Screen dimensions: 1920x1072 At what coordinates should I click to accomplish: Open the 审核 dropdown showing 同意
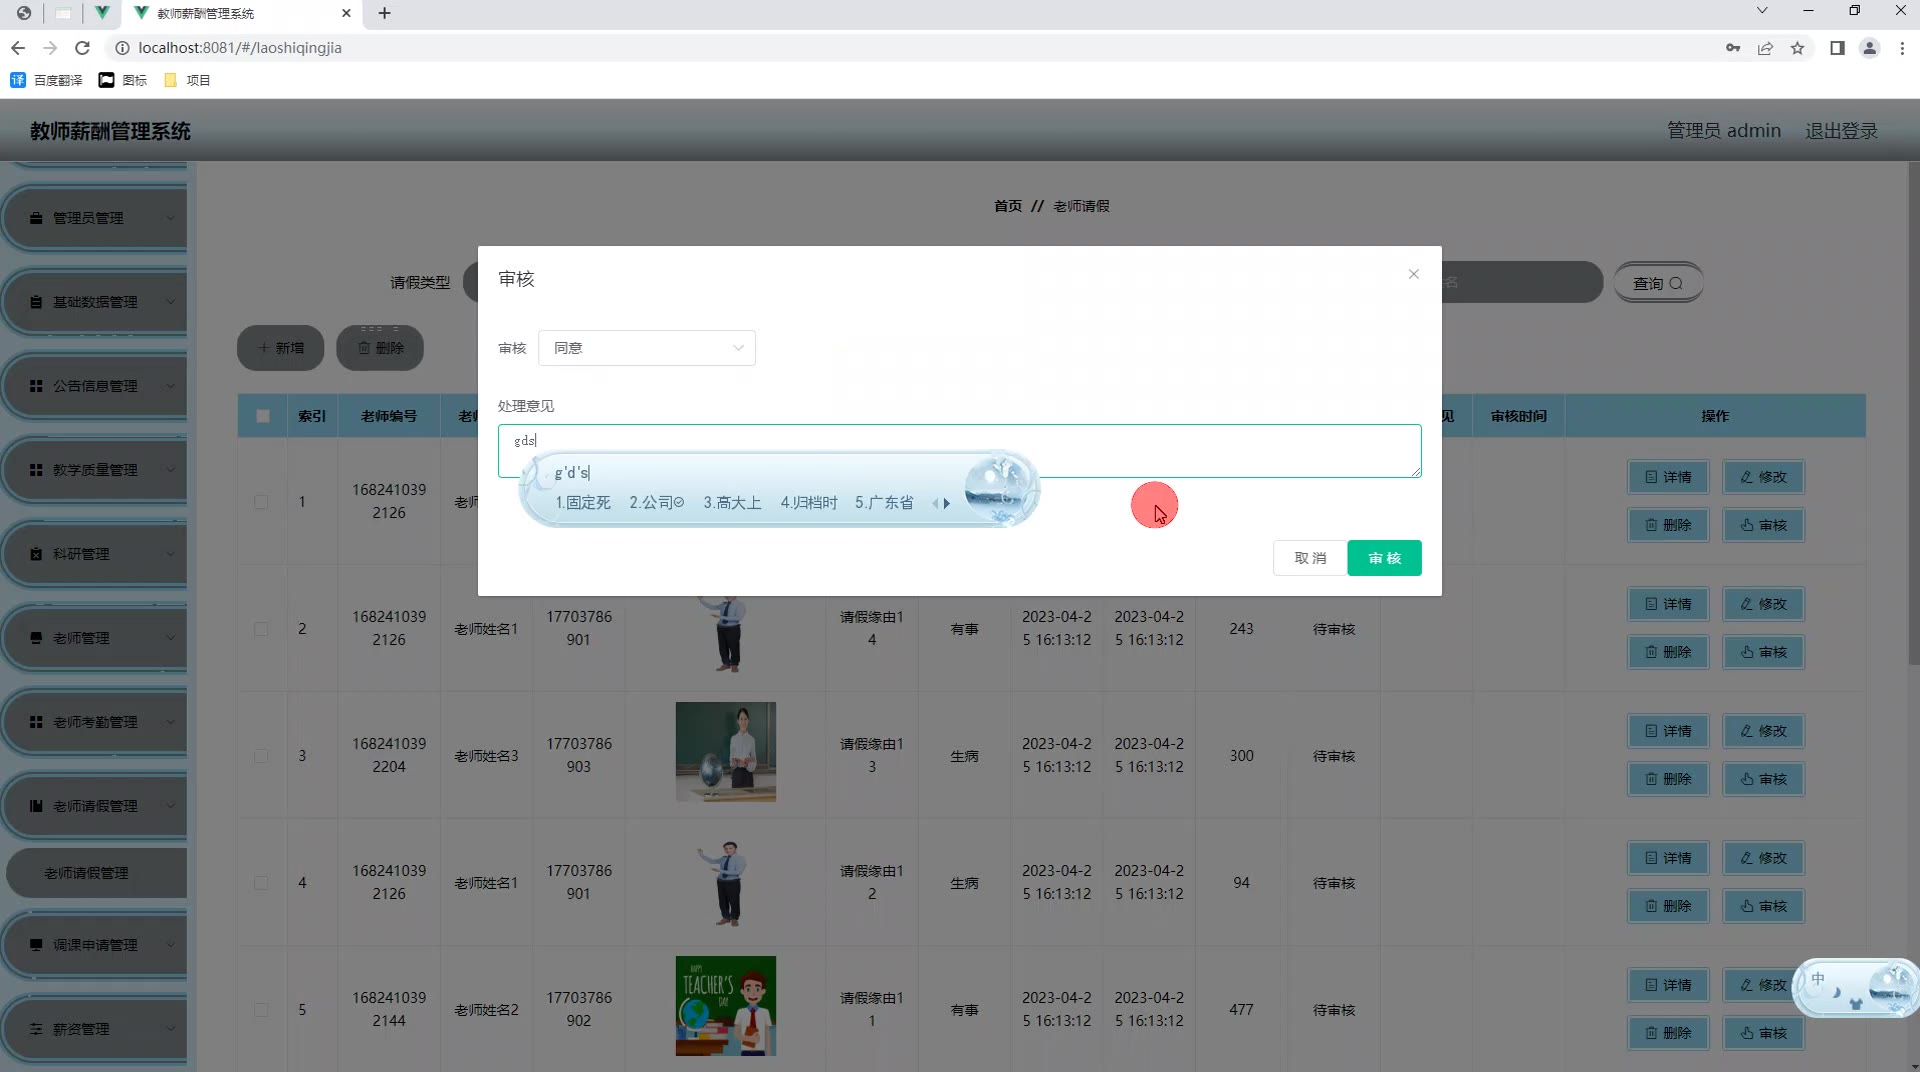coord(647,348)
